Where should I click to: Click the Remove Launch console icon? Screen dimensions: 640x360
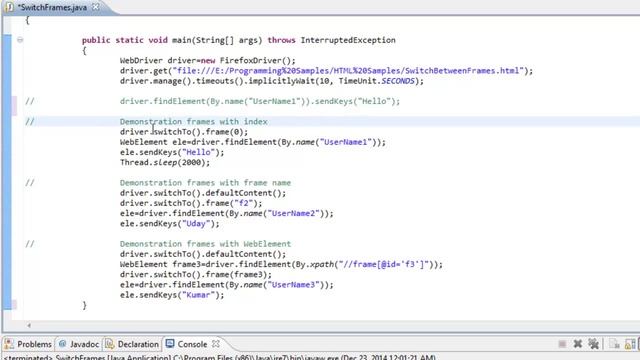(x=578, y=344)
